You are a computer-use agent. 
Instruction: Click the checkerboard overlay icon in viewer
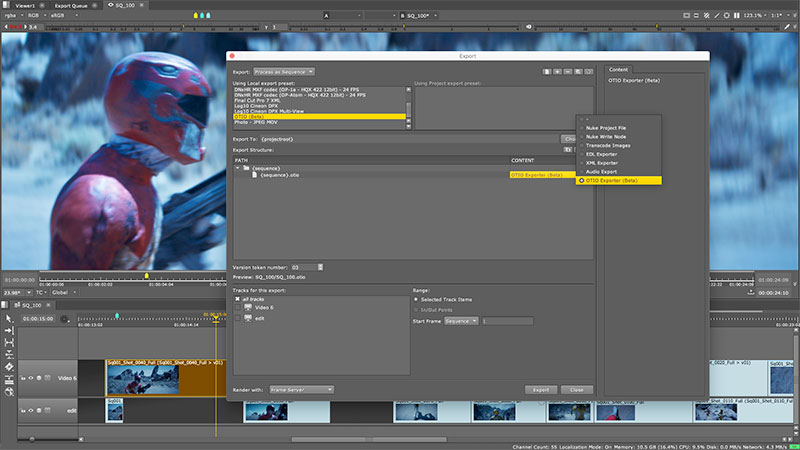pos(707,15)
